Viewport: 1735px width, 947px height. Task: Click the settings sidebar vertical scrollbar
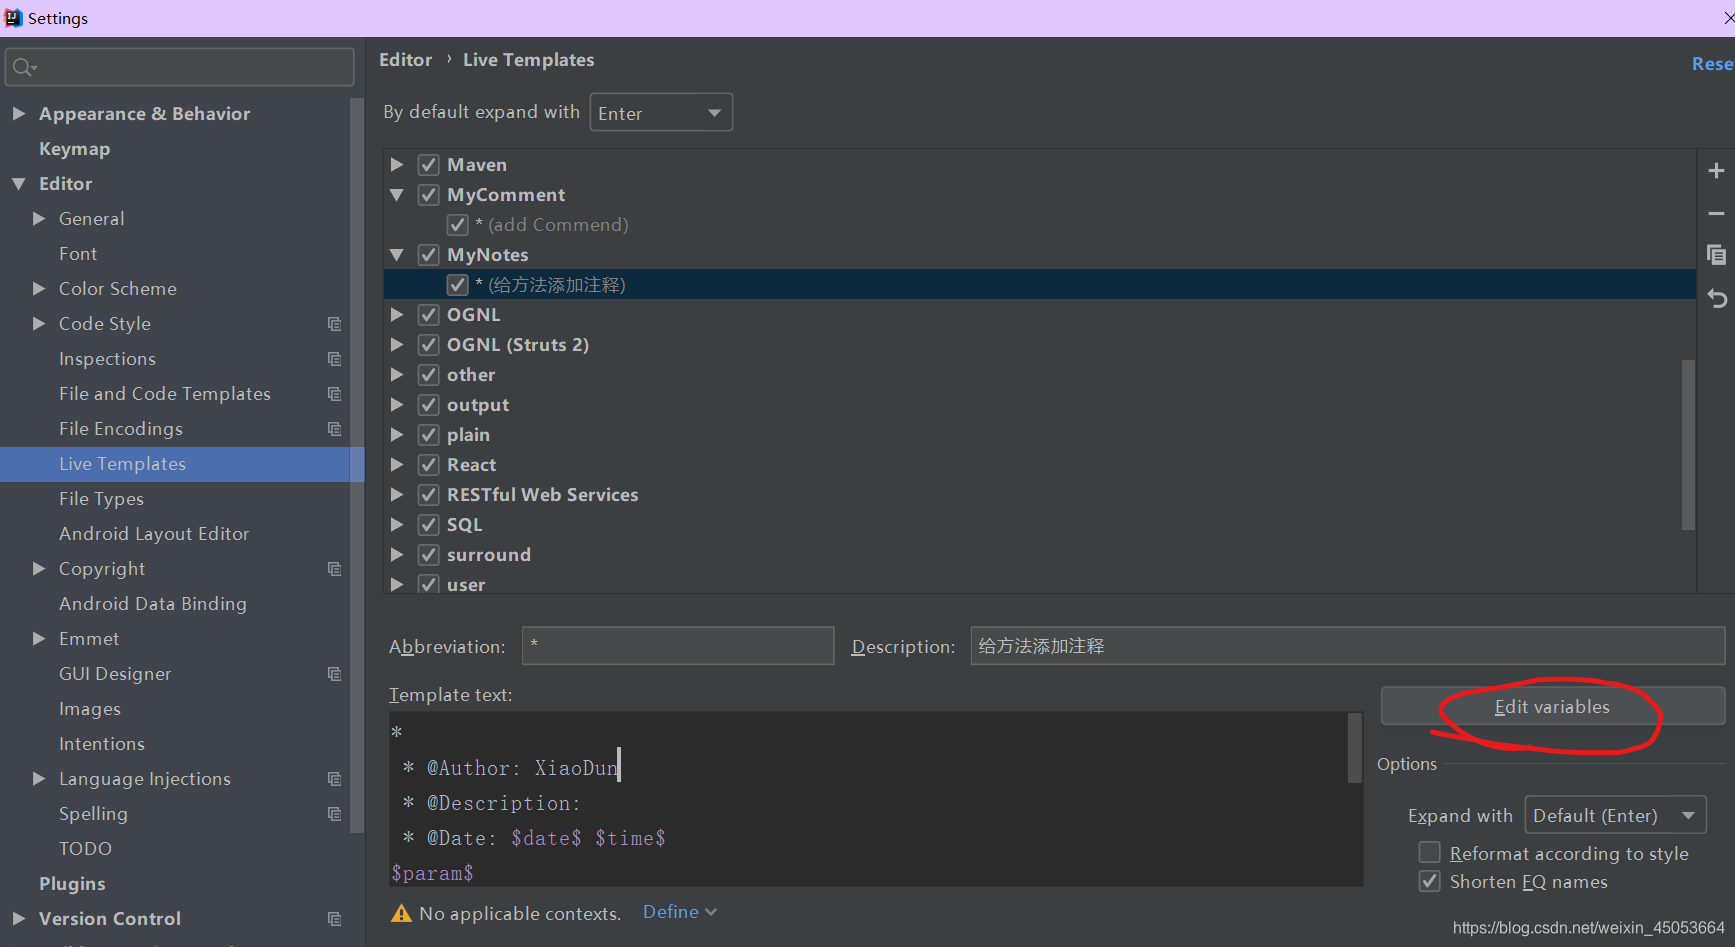(357, 465)
